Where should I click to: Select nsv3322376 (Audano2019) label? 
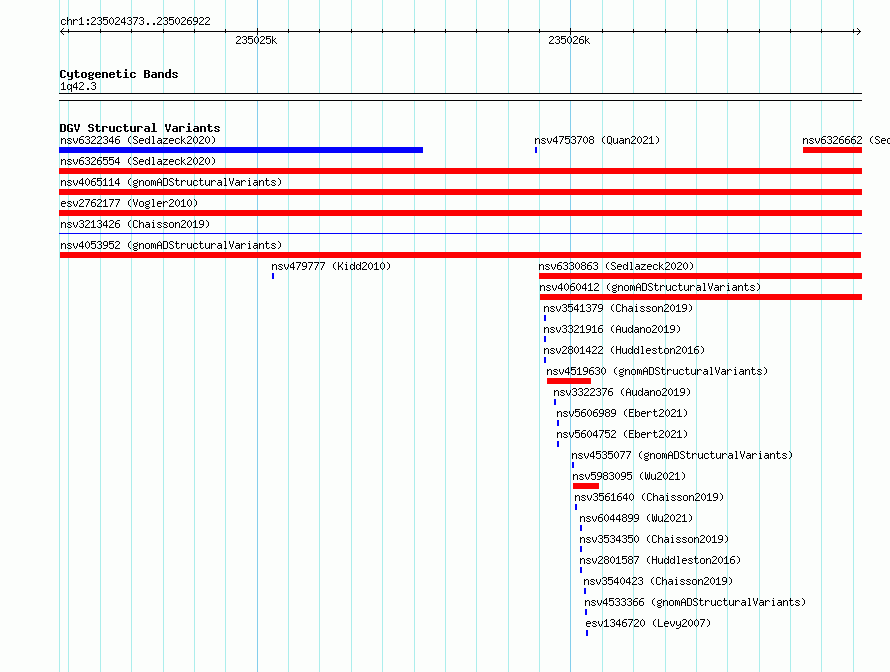tap(622, 392)
